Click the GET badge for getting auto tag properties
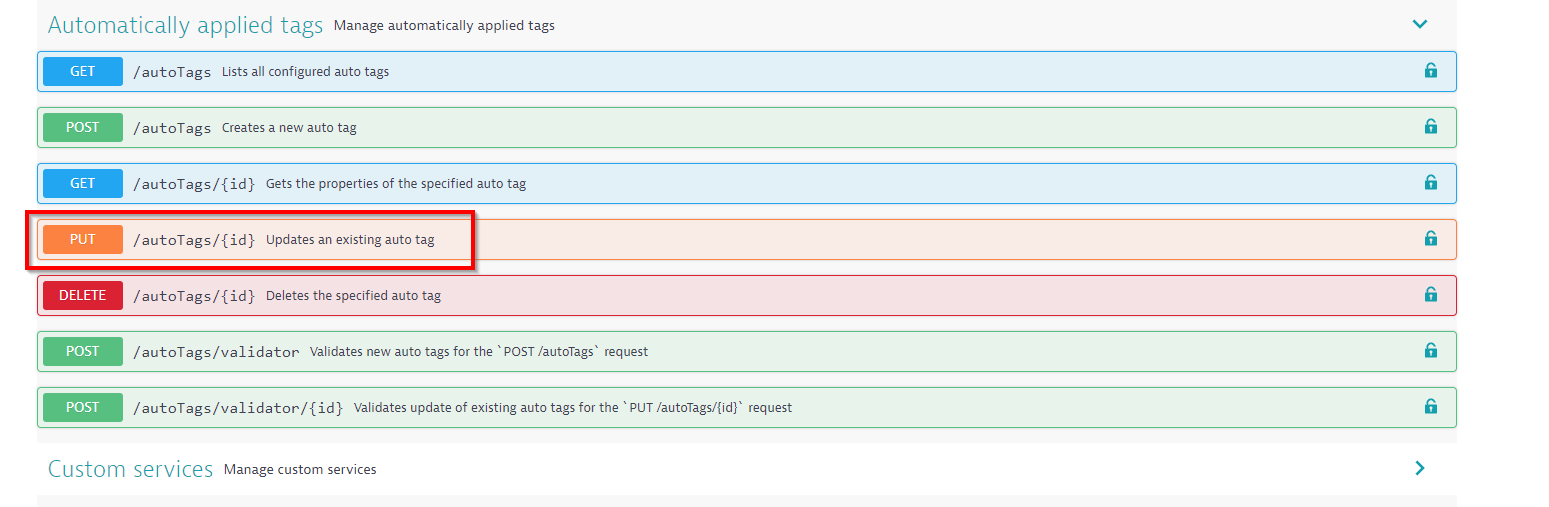 pyautogui.click(x=83, y=184)
